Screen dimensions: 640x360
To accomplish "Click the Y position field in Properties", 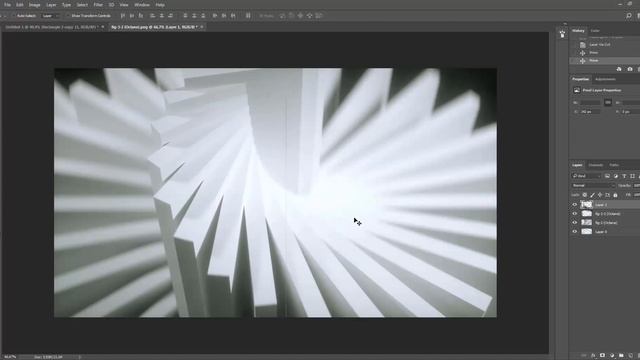I will 631,111.
